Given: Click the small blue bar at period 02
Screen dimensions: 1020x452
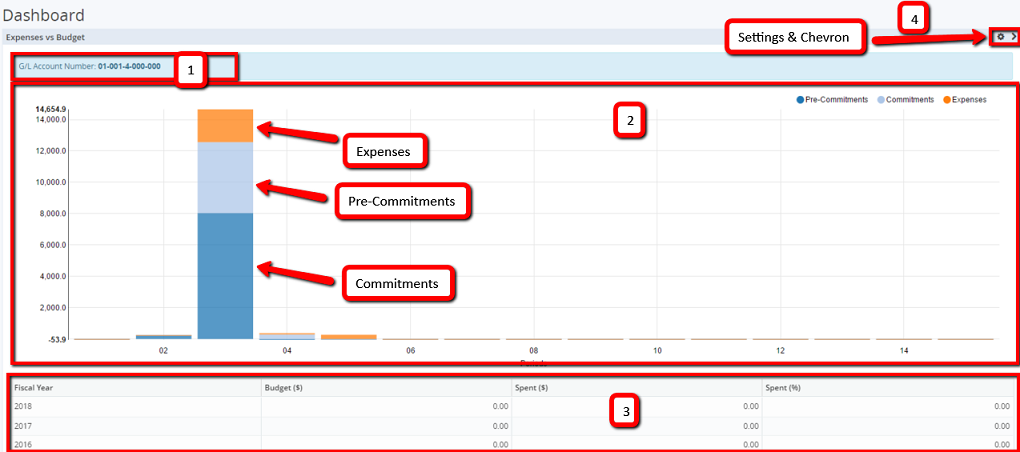Looking at the screenshot, I should click(163, 337).
